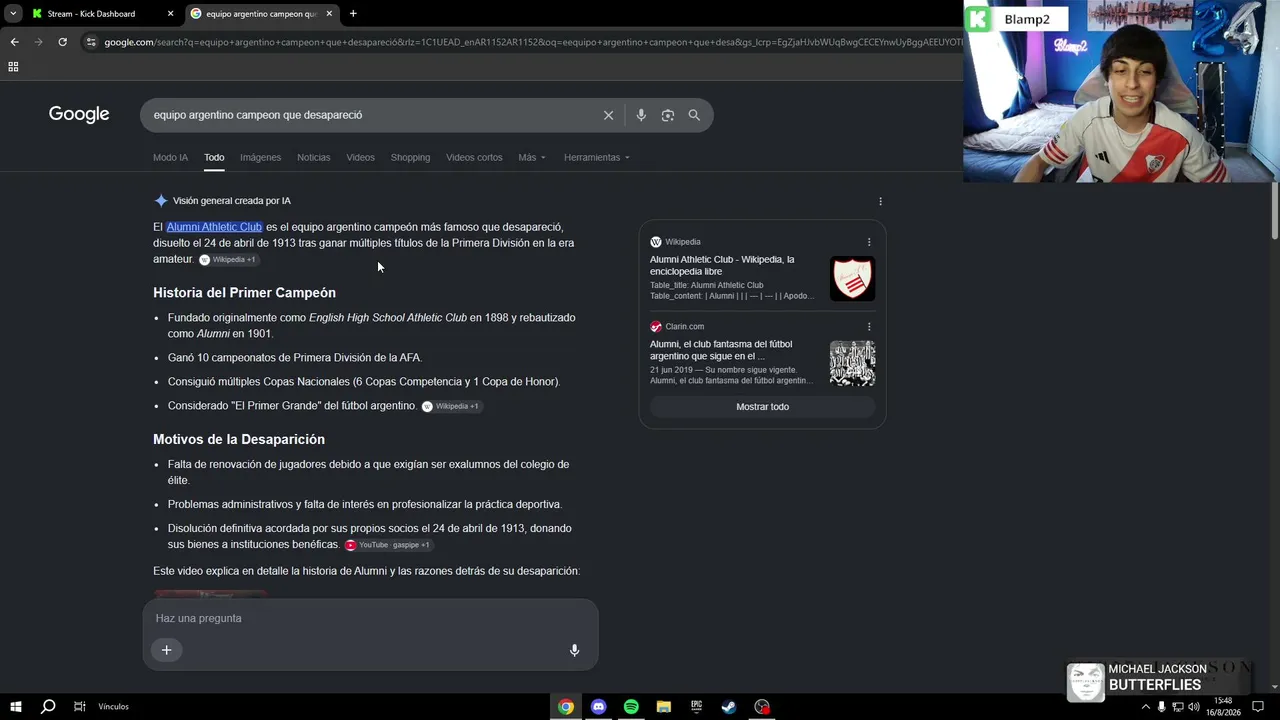Open the notification center icon
The width and height of the screenshot is (1280, 720).
click(1258, 707)
